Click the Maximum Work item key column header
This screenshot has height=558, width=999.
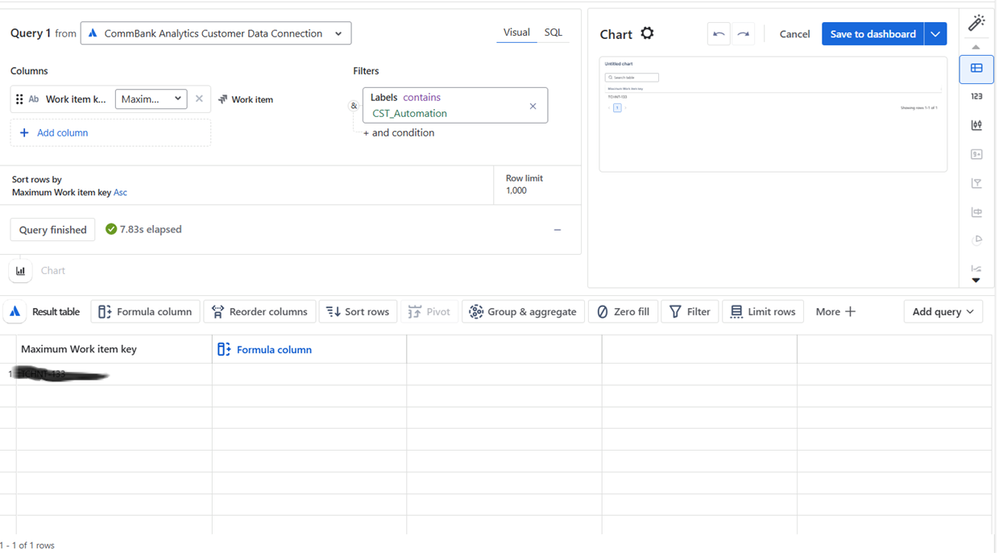coord(79,349)
